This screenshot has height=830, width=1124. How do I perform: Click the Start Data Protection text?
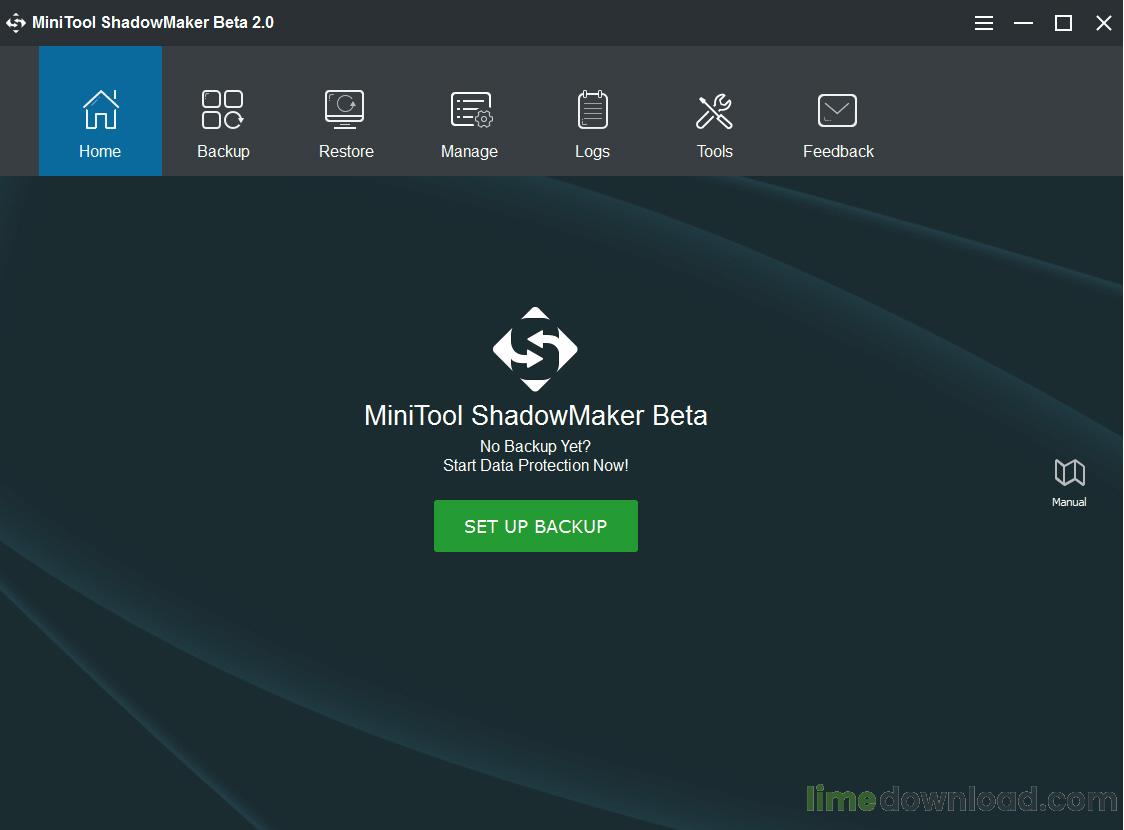tap(535, 465)
